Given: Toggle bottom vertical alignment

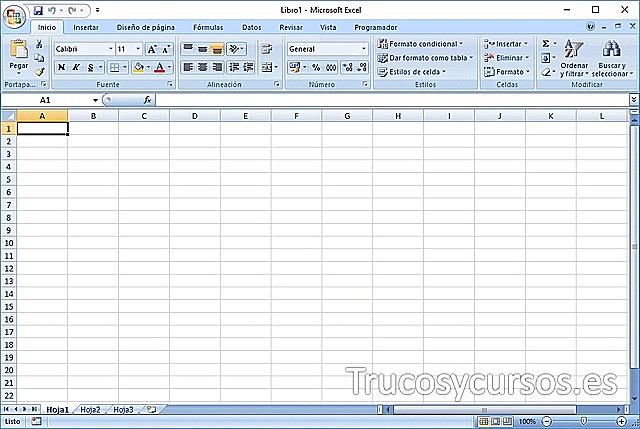Looking at the screenshot, I should point(217,49).
